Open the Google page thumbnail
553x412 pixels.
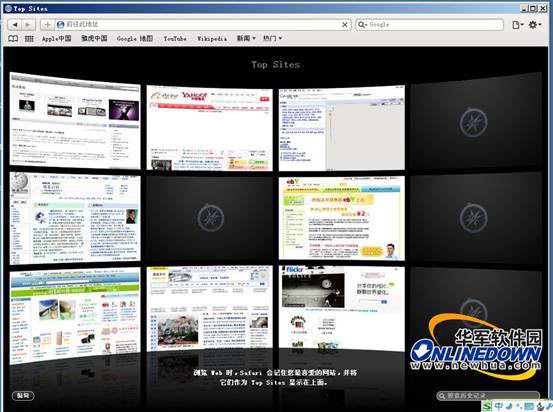coord(342,128)
